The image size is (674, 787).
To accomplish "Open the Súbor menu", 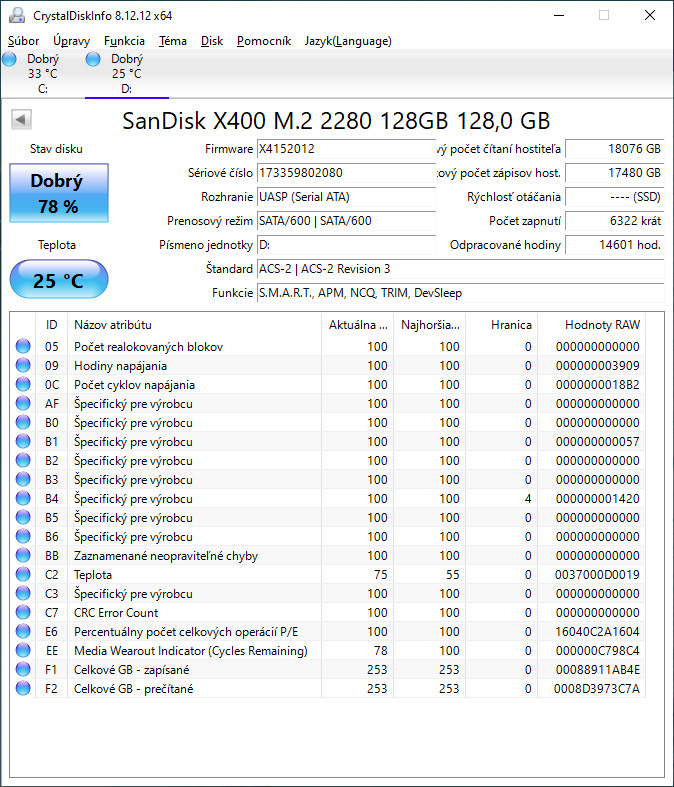I will point(23,41).
